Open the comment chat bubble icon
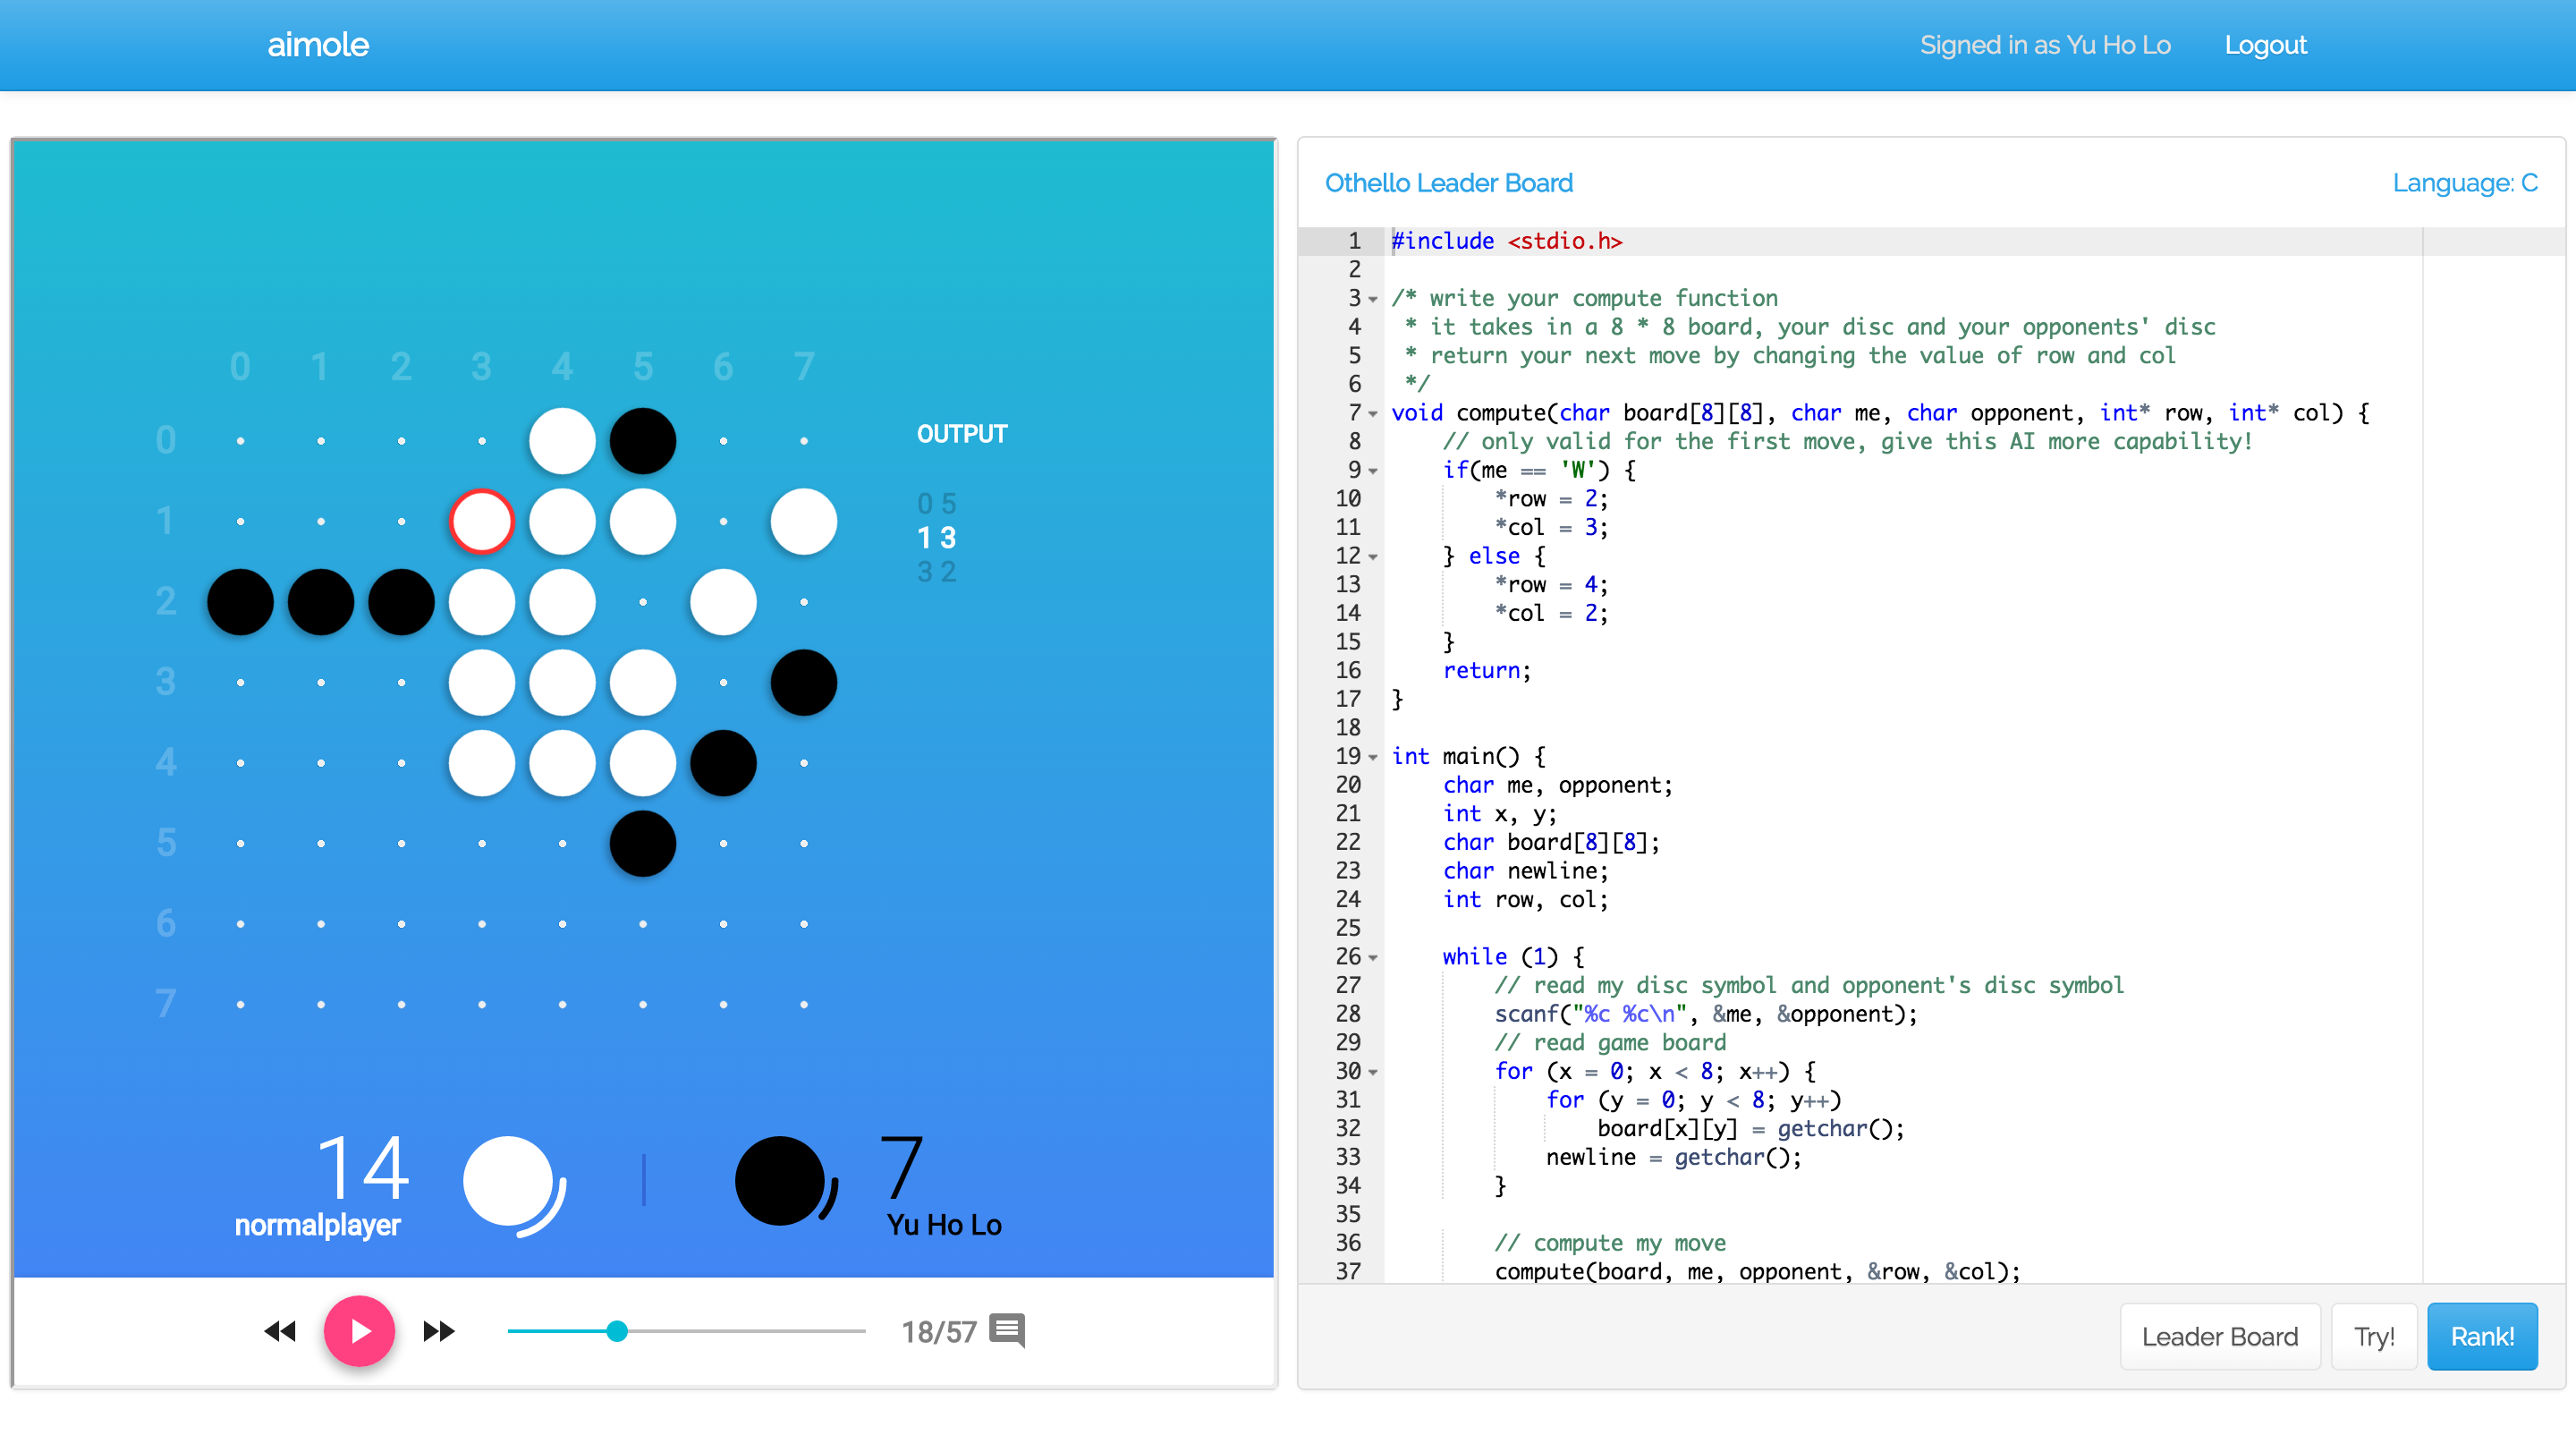Screen dimensions: 2576x1435 [x=1007, y=1331]
